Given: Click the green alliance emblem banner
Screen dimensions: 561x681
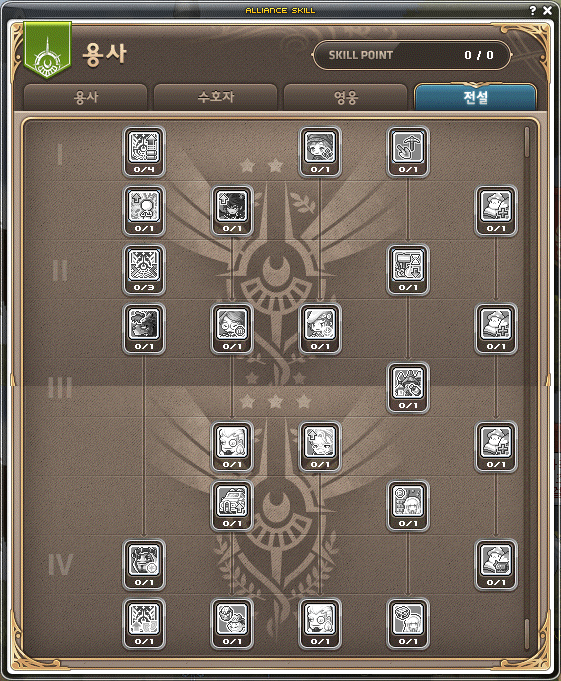Looking at the screenshot, I should click(x=47, y=50).
